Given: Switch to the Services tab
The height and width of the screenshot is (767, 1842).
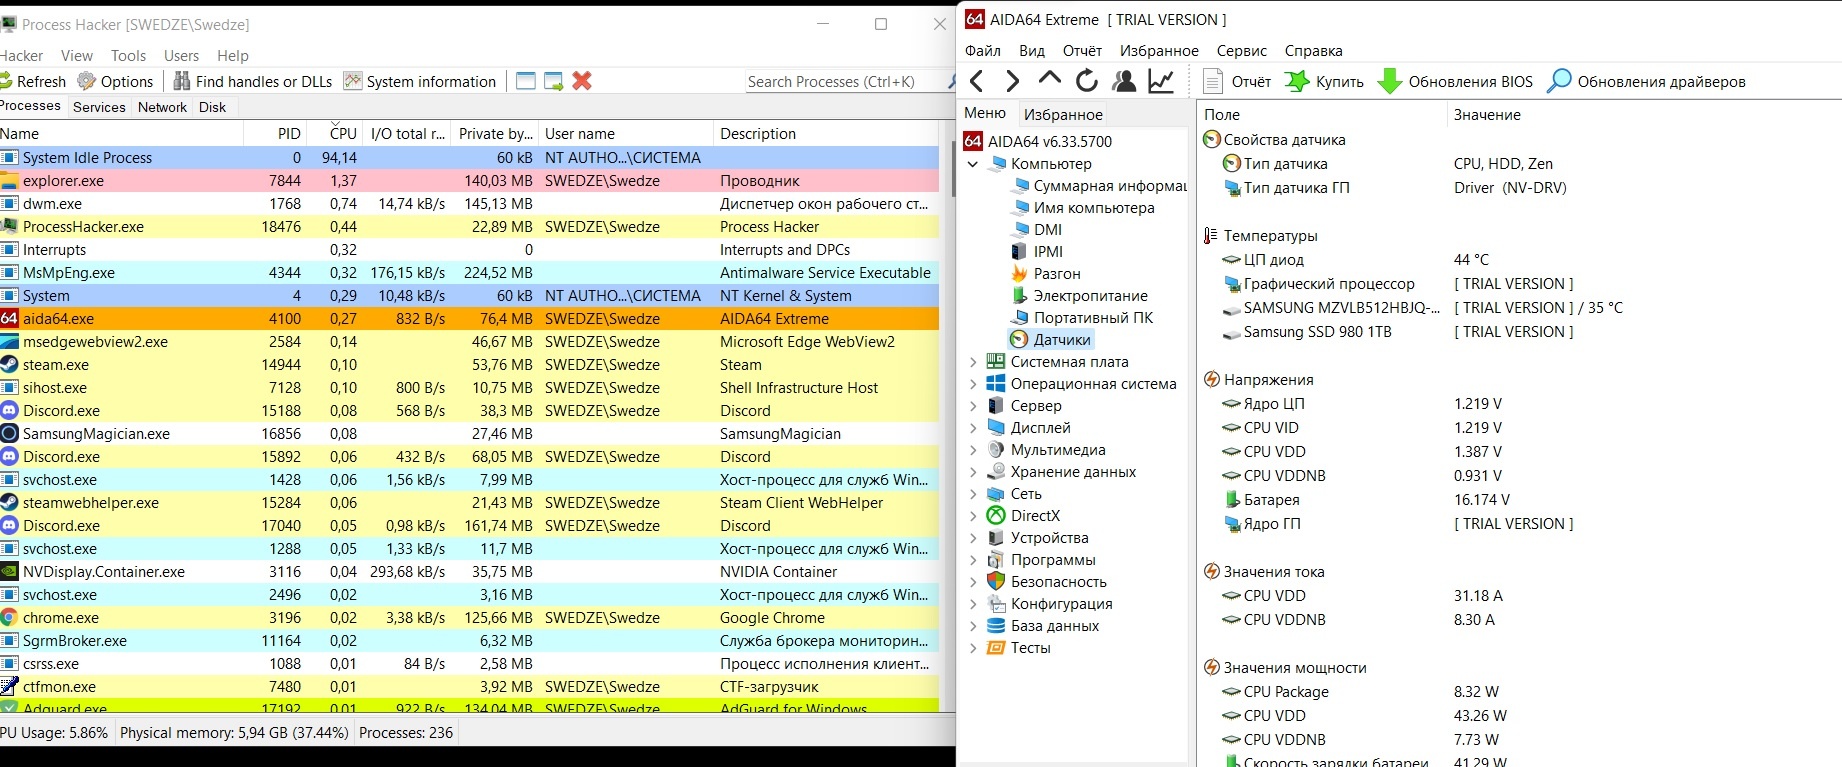Looking at the screenshot, I should (99, 107).
